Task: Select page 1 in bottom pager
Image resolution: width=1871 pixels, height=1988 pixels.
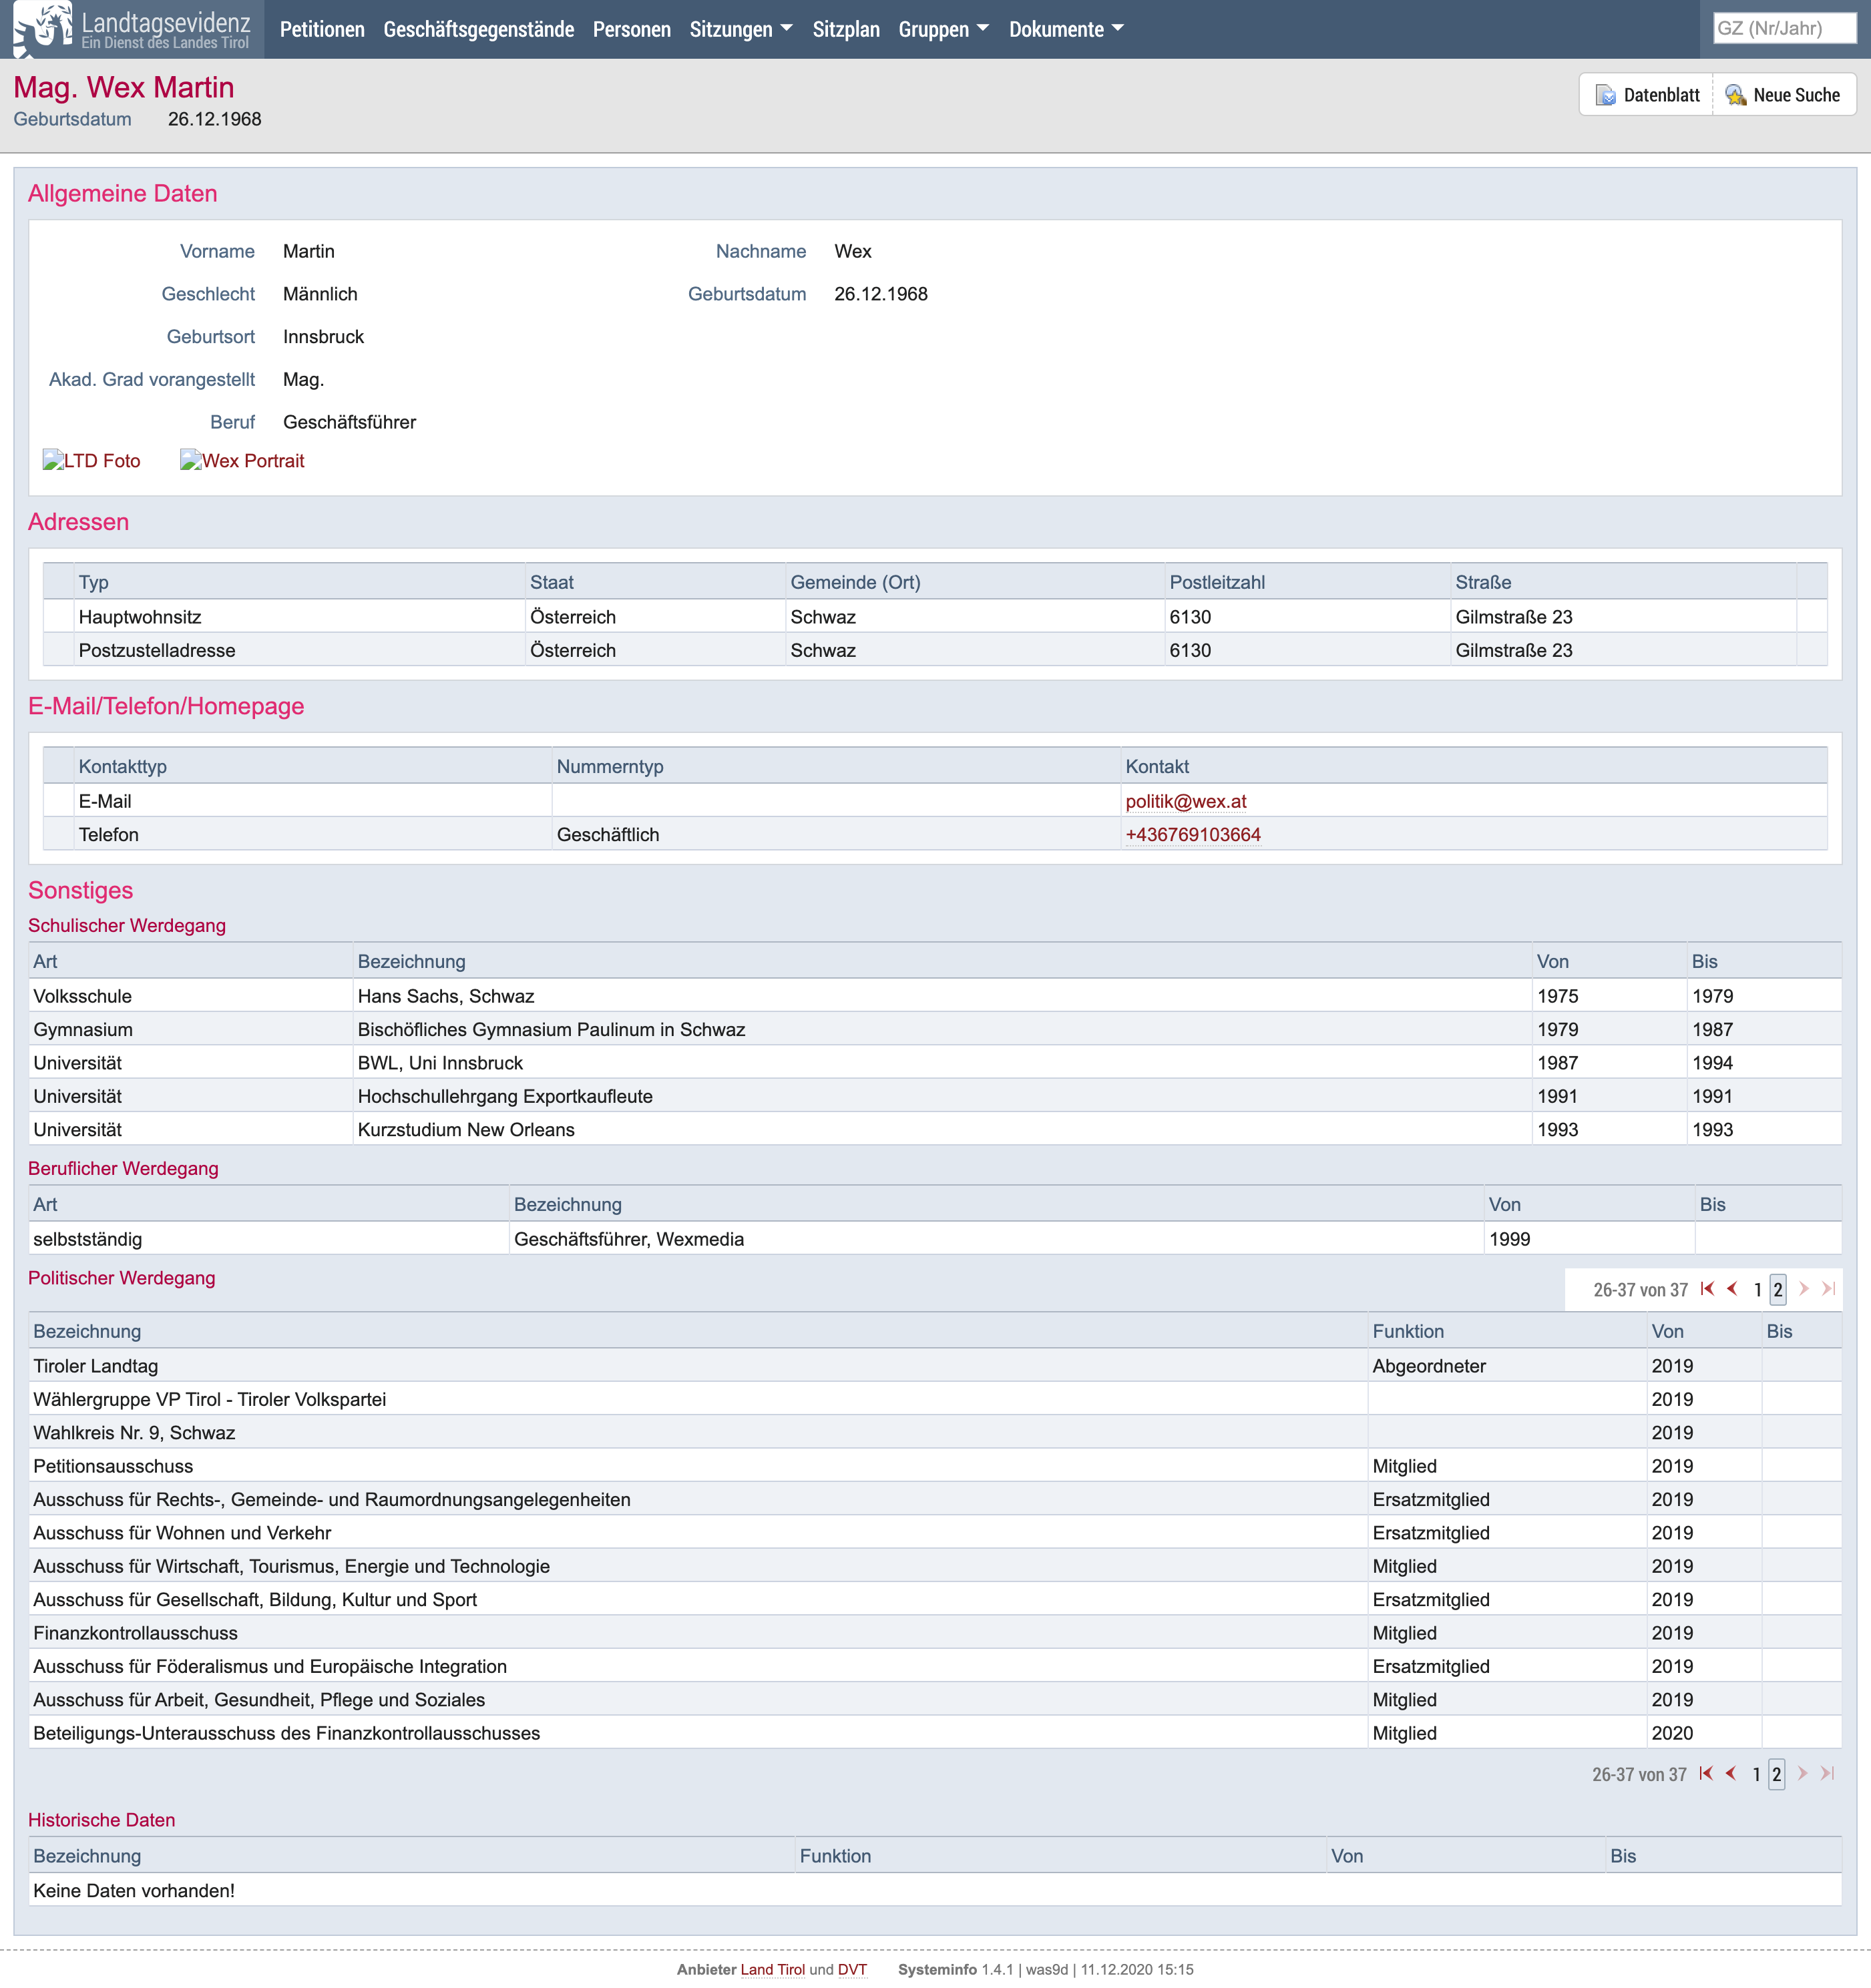Action: [x=1756, y=1775]
